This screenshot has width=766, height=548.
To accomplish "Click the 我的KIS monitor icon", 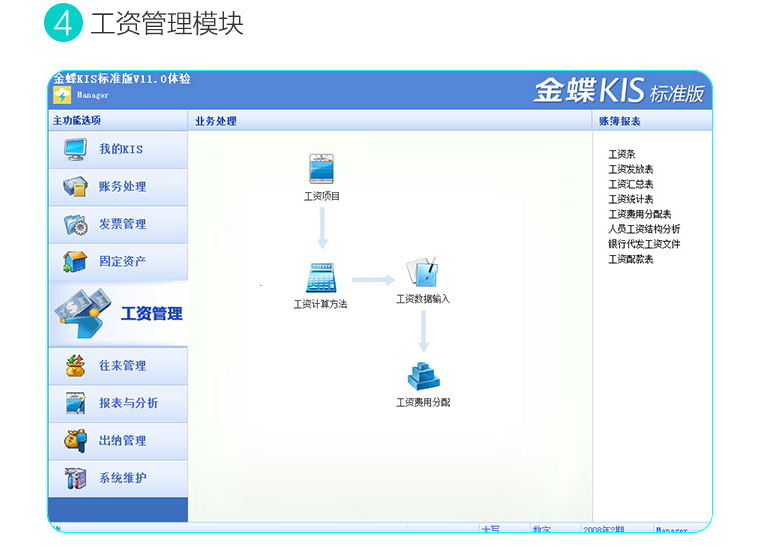I will (76, 149).
